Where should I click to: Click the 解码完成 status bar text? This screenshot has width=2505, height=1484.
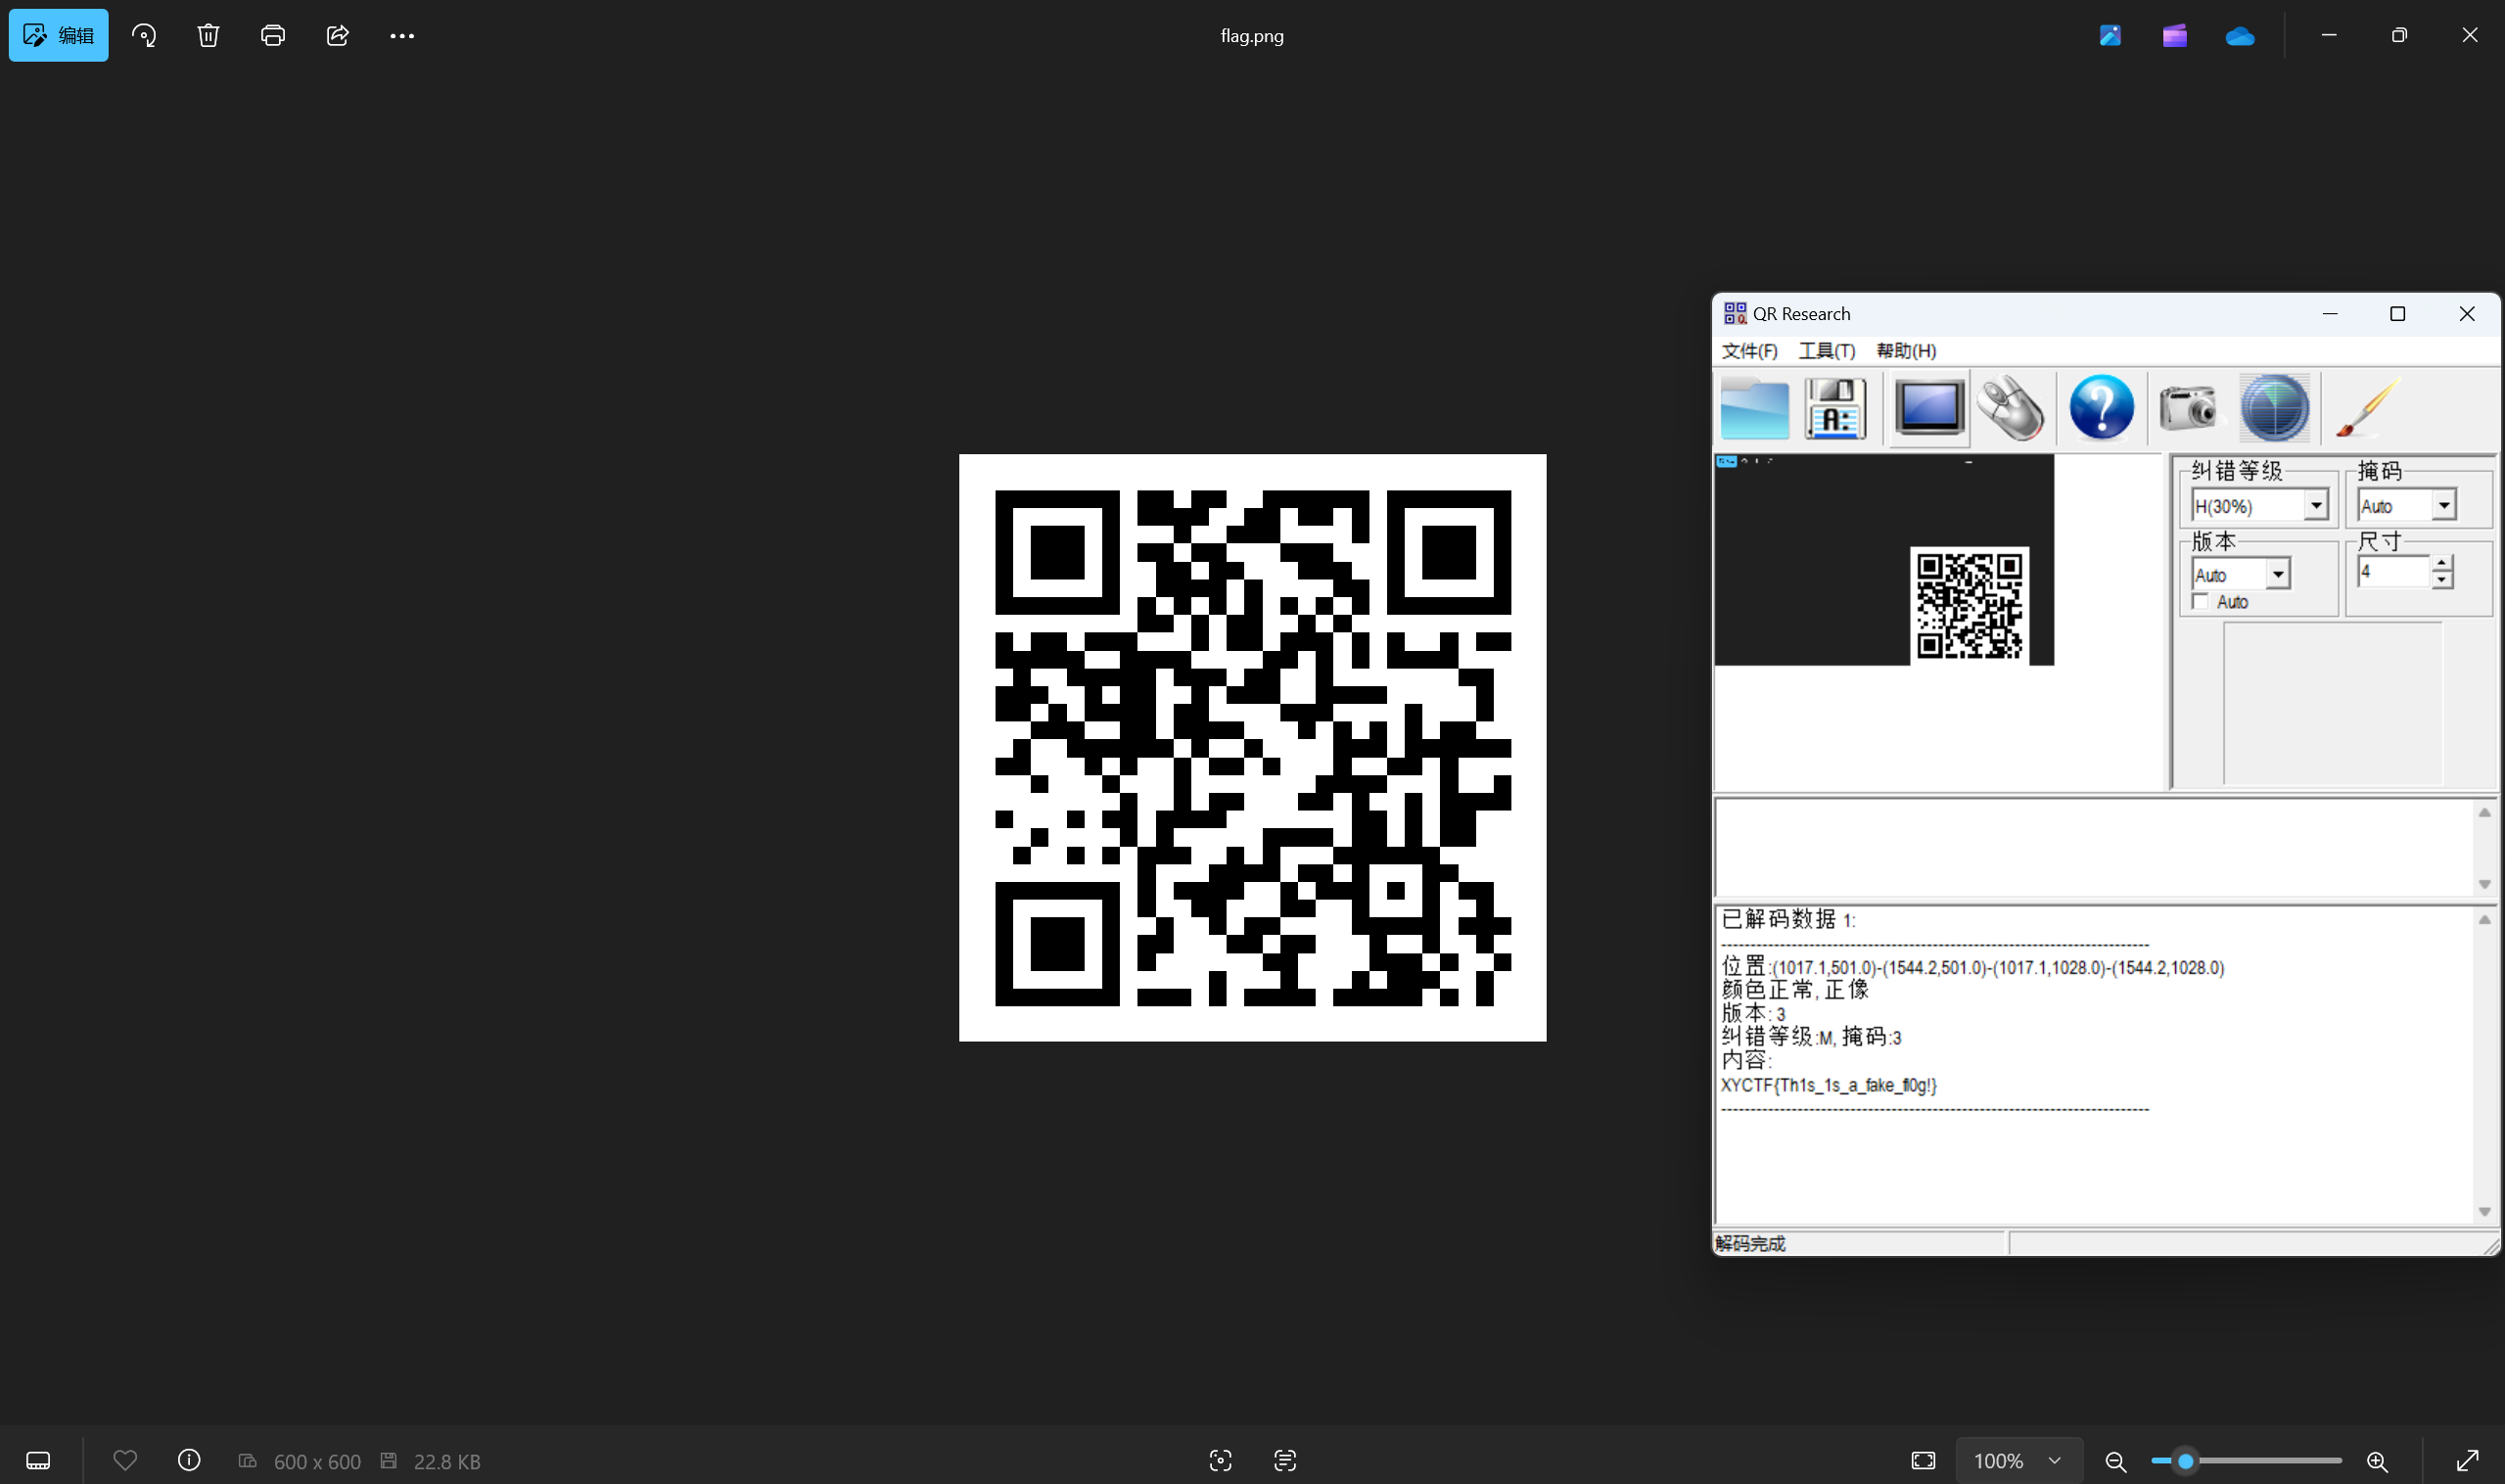pyautogui.click(x=1750, y=1244)
